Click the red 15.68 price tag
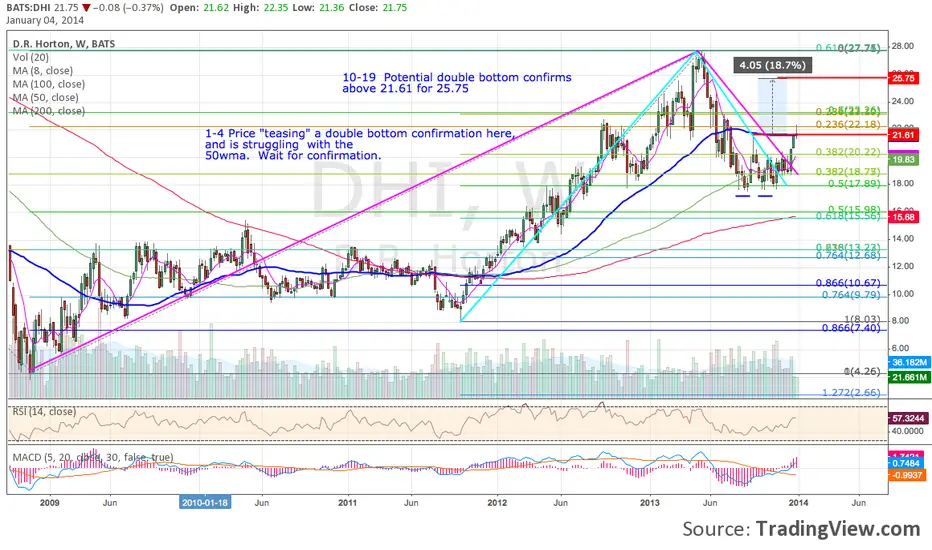This screenshot has height=550, width=932. [x=903, y=217]
